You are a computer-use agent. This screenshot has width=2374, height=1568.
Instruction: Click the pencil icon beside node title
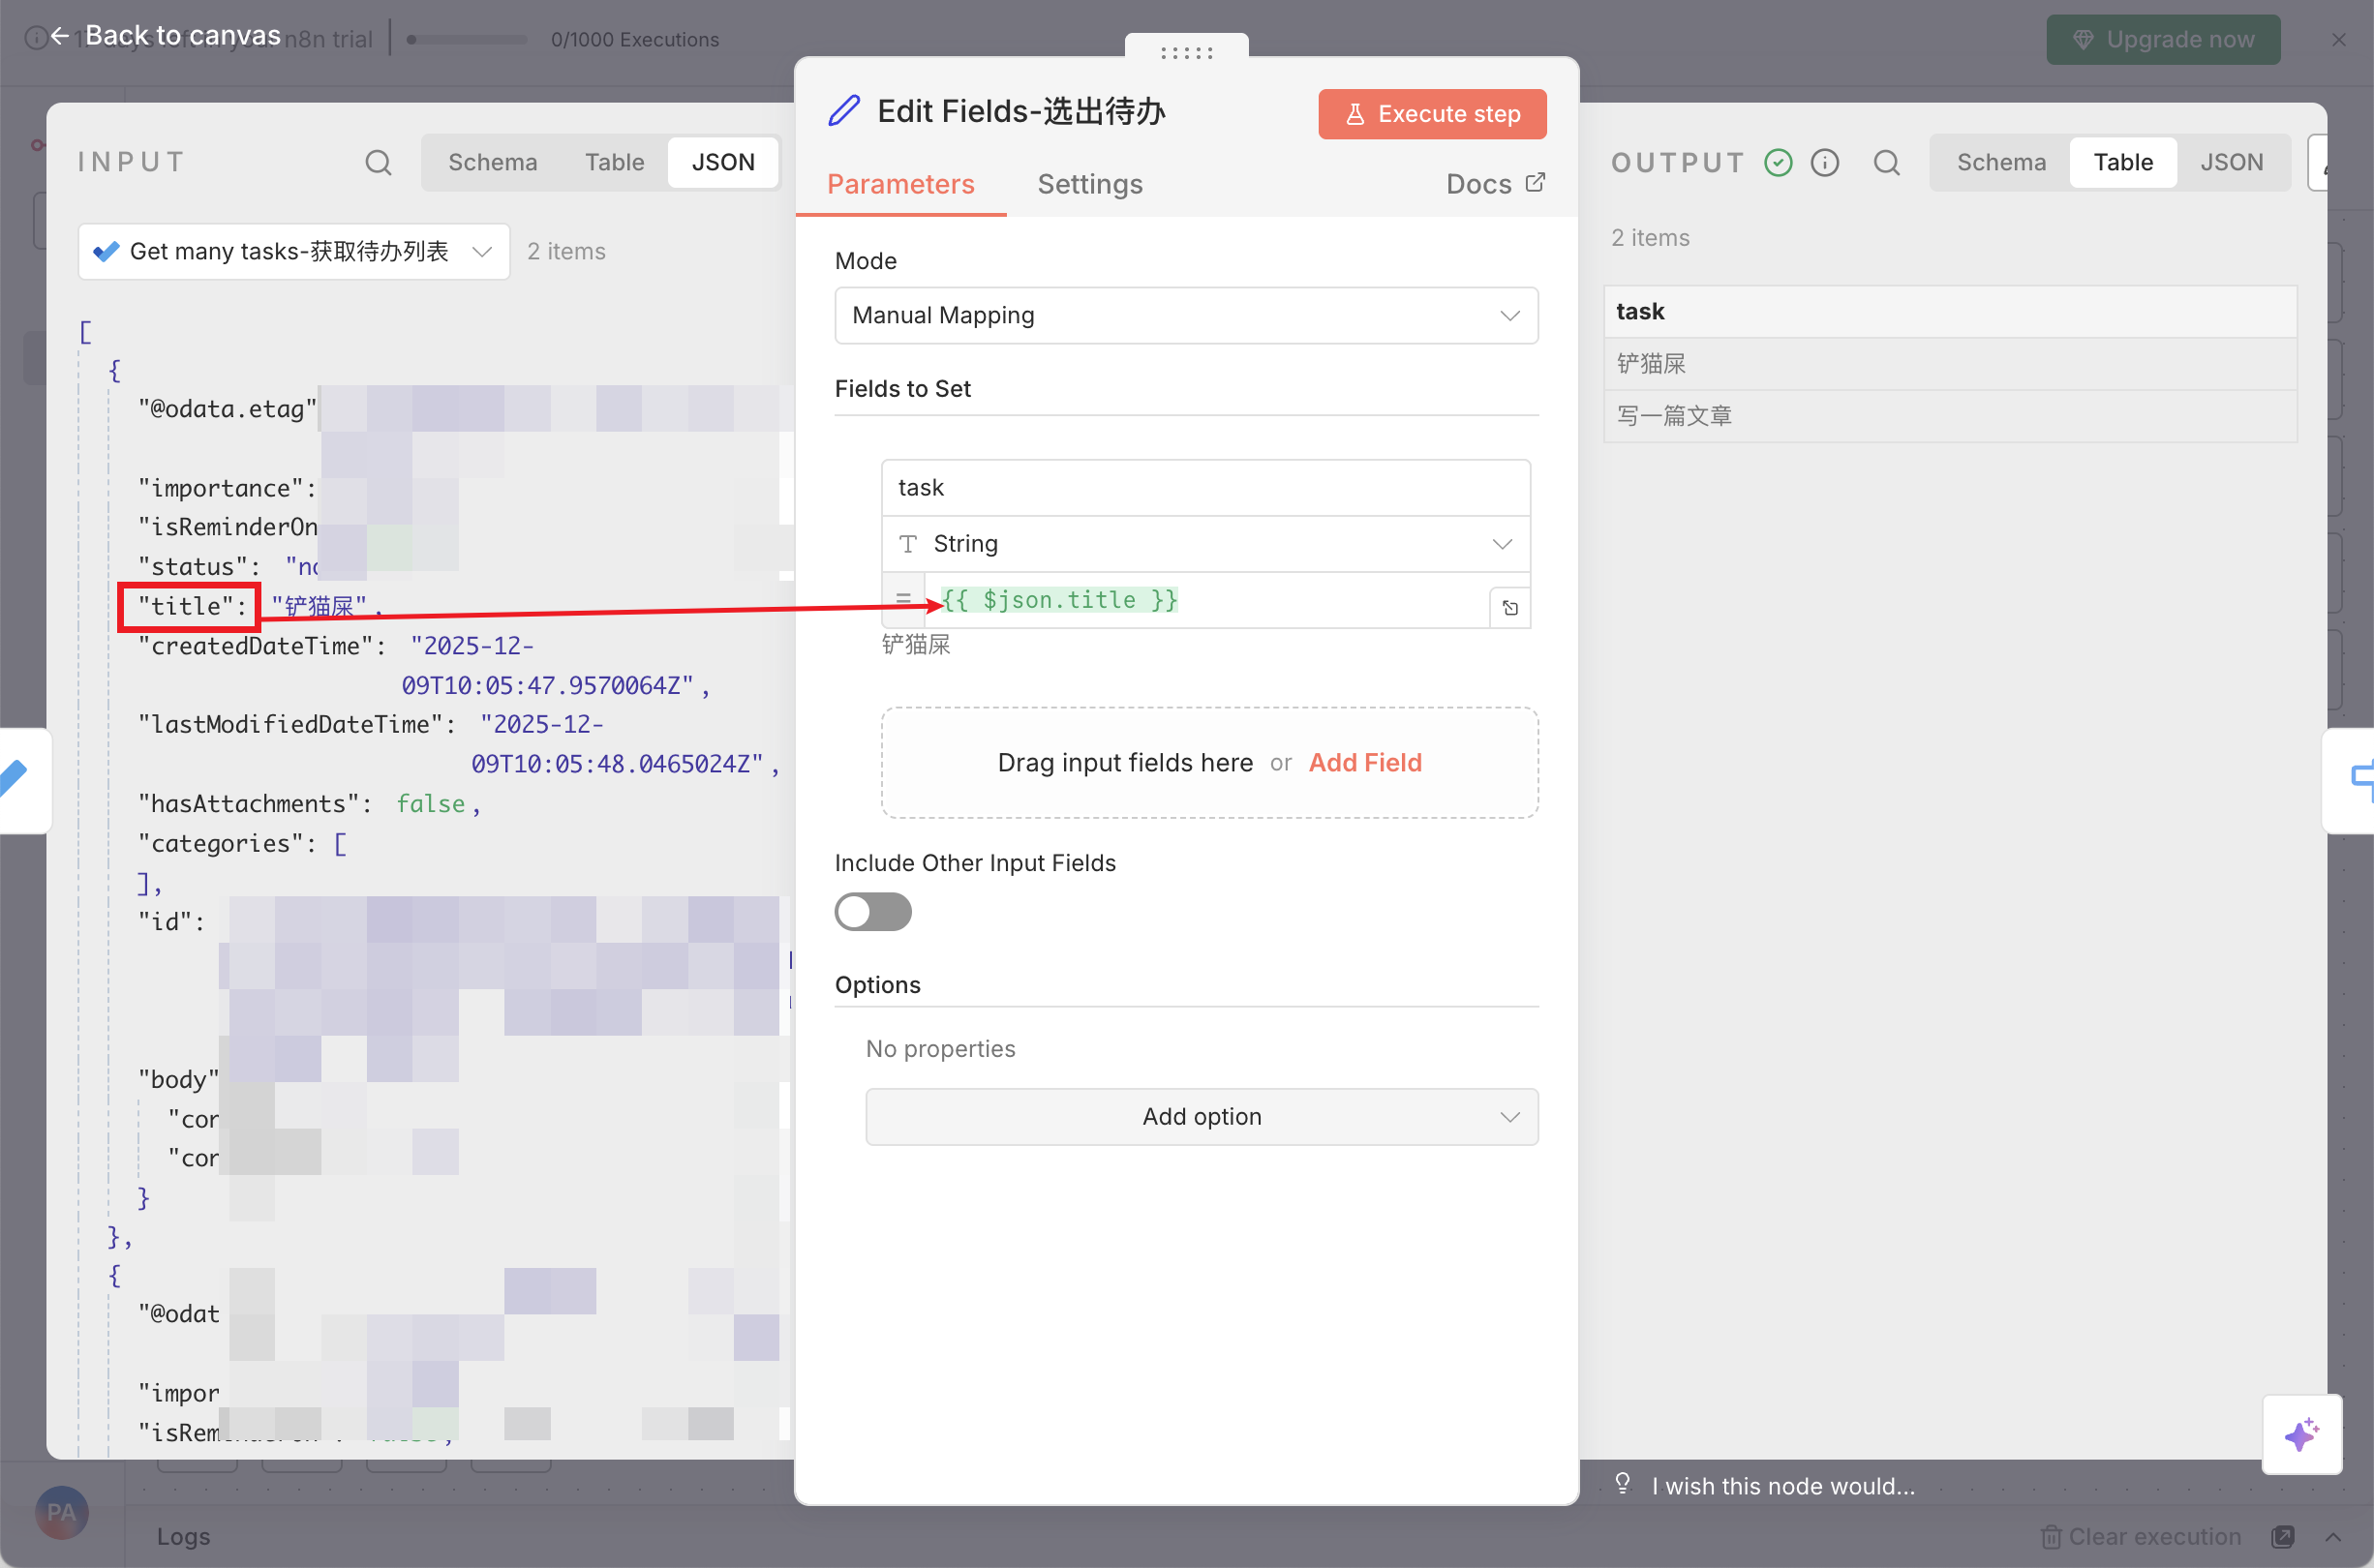point(845,111)
